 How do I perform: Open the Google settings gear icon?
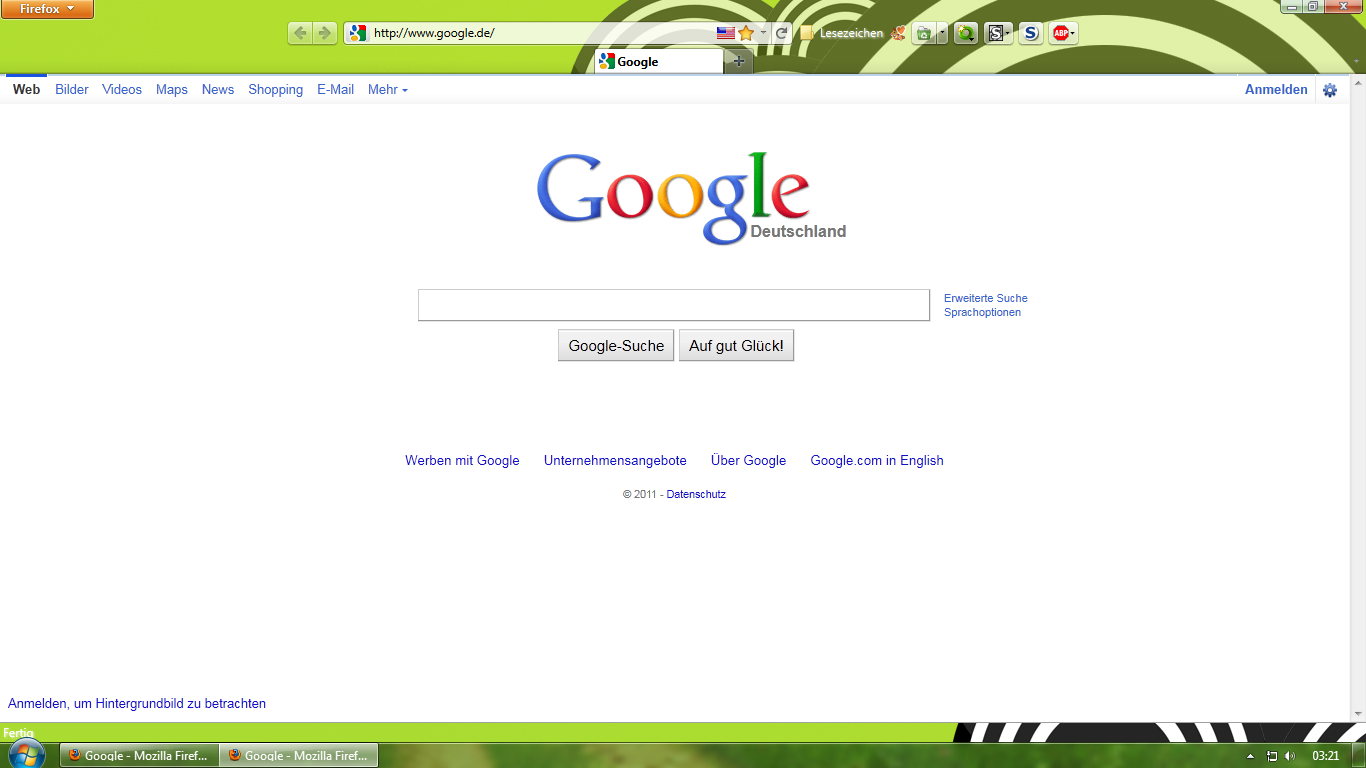[x=1330, y=90]
